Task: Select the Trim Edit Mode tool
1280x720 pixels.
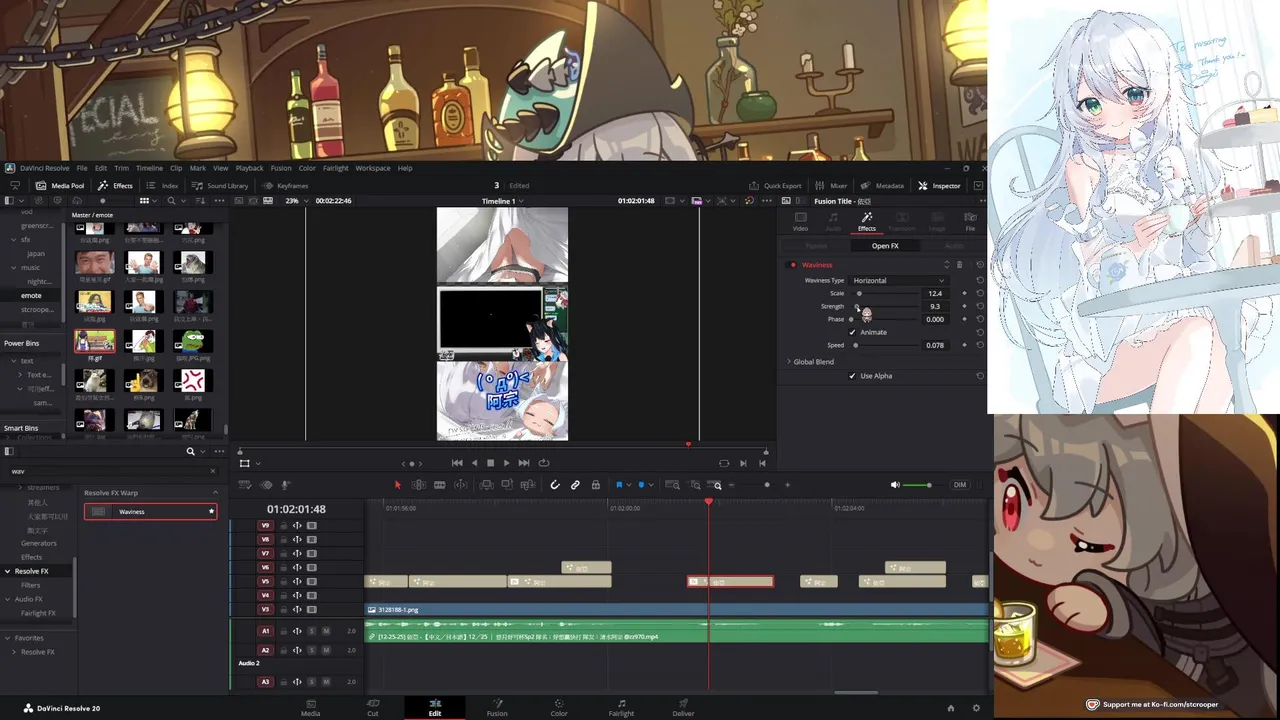Action: (x=418, y=485)
